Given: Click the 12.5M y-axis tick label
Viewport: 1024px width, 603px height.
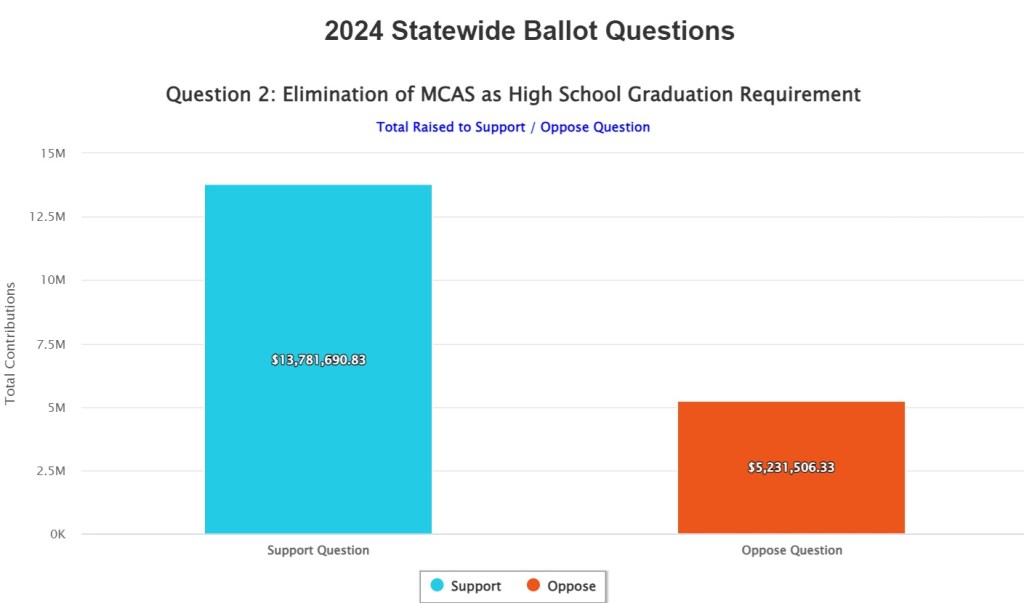Looking at the screenshot, I should click(x=48, y=217).
